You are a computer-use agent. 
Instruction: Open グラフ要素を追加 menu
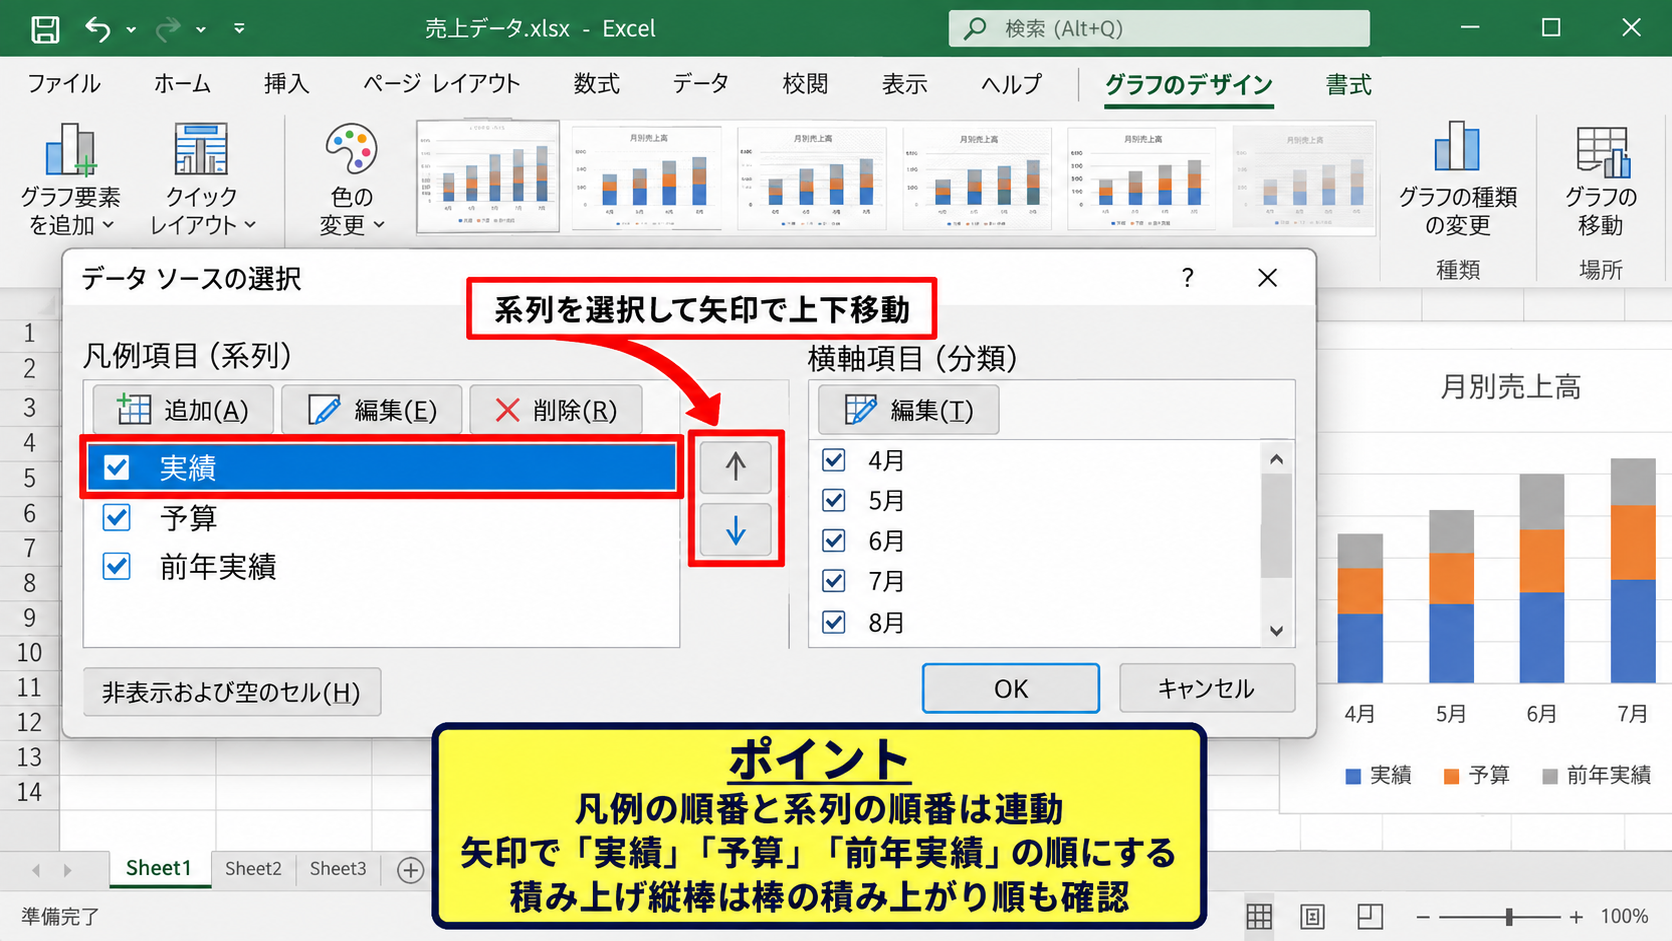pos(70,180)
